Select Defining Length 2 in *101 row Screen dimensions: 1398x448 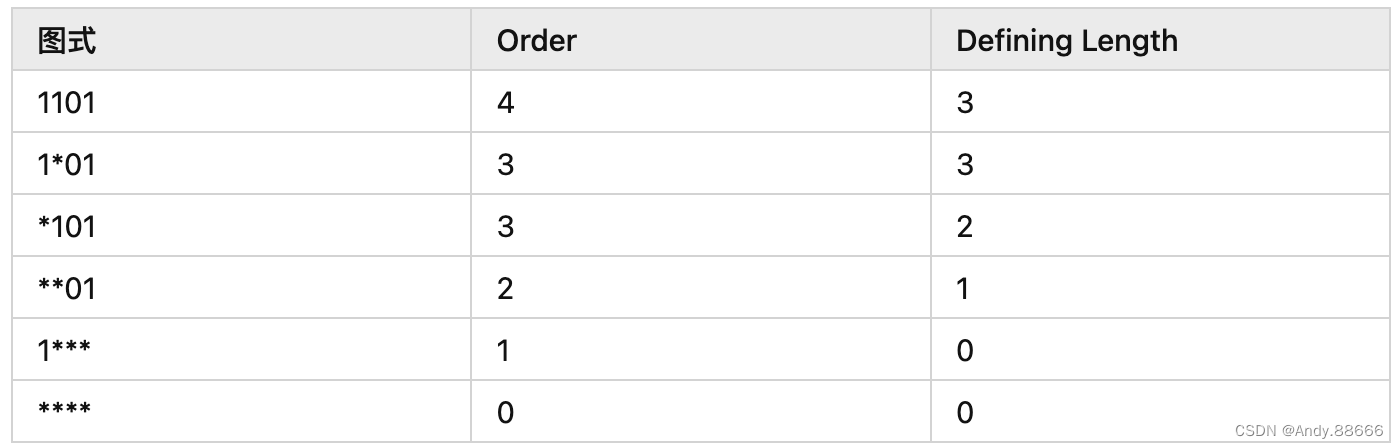tap(965, 226)
